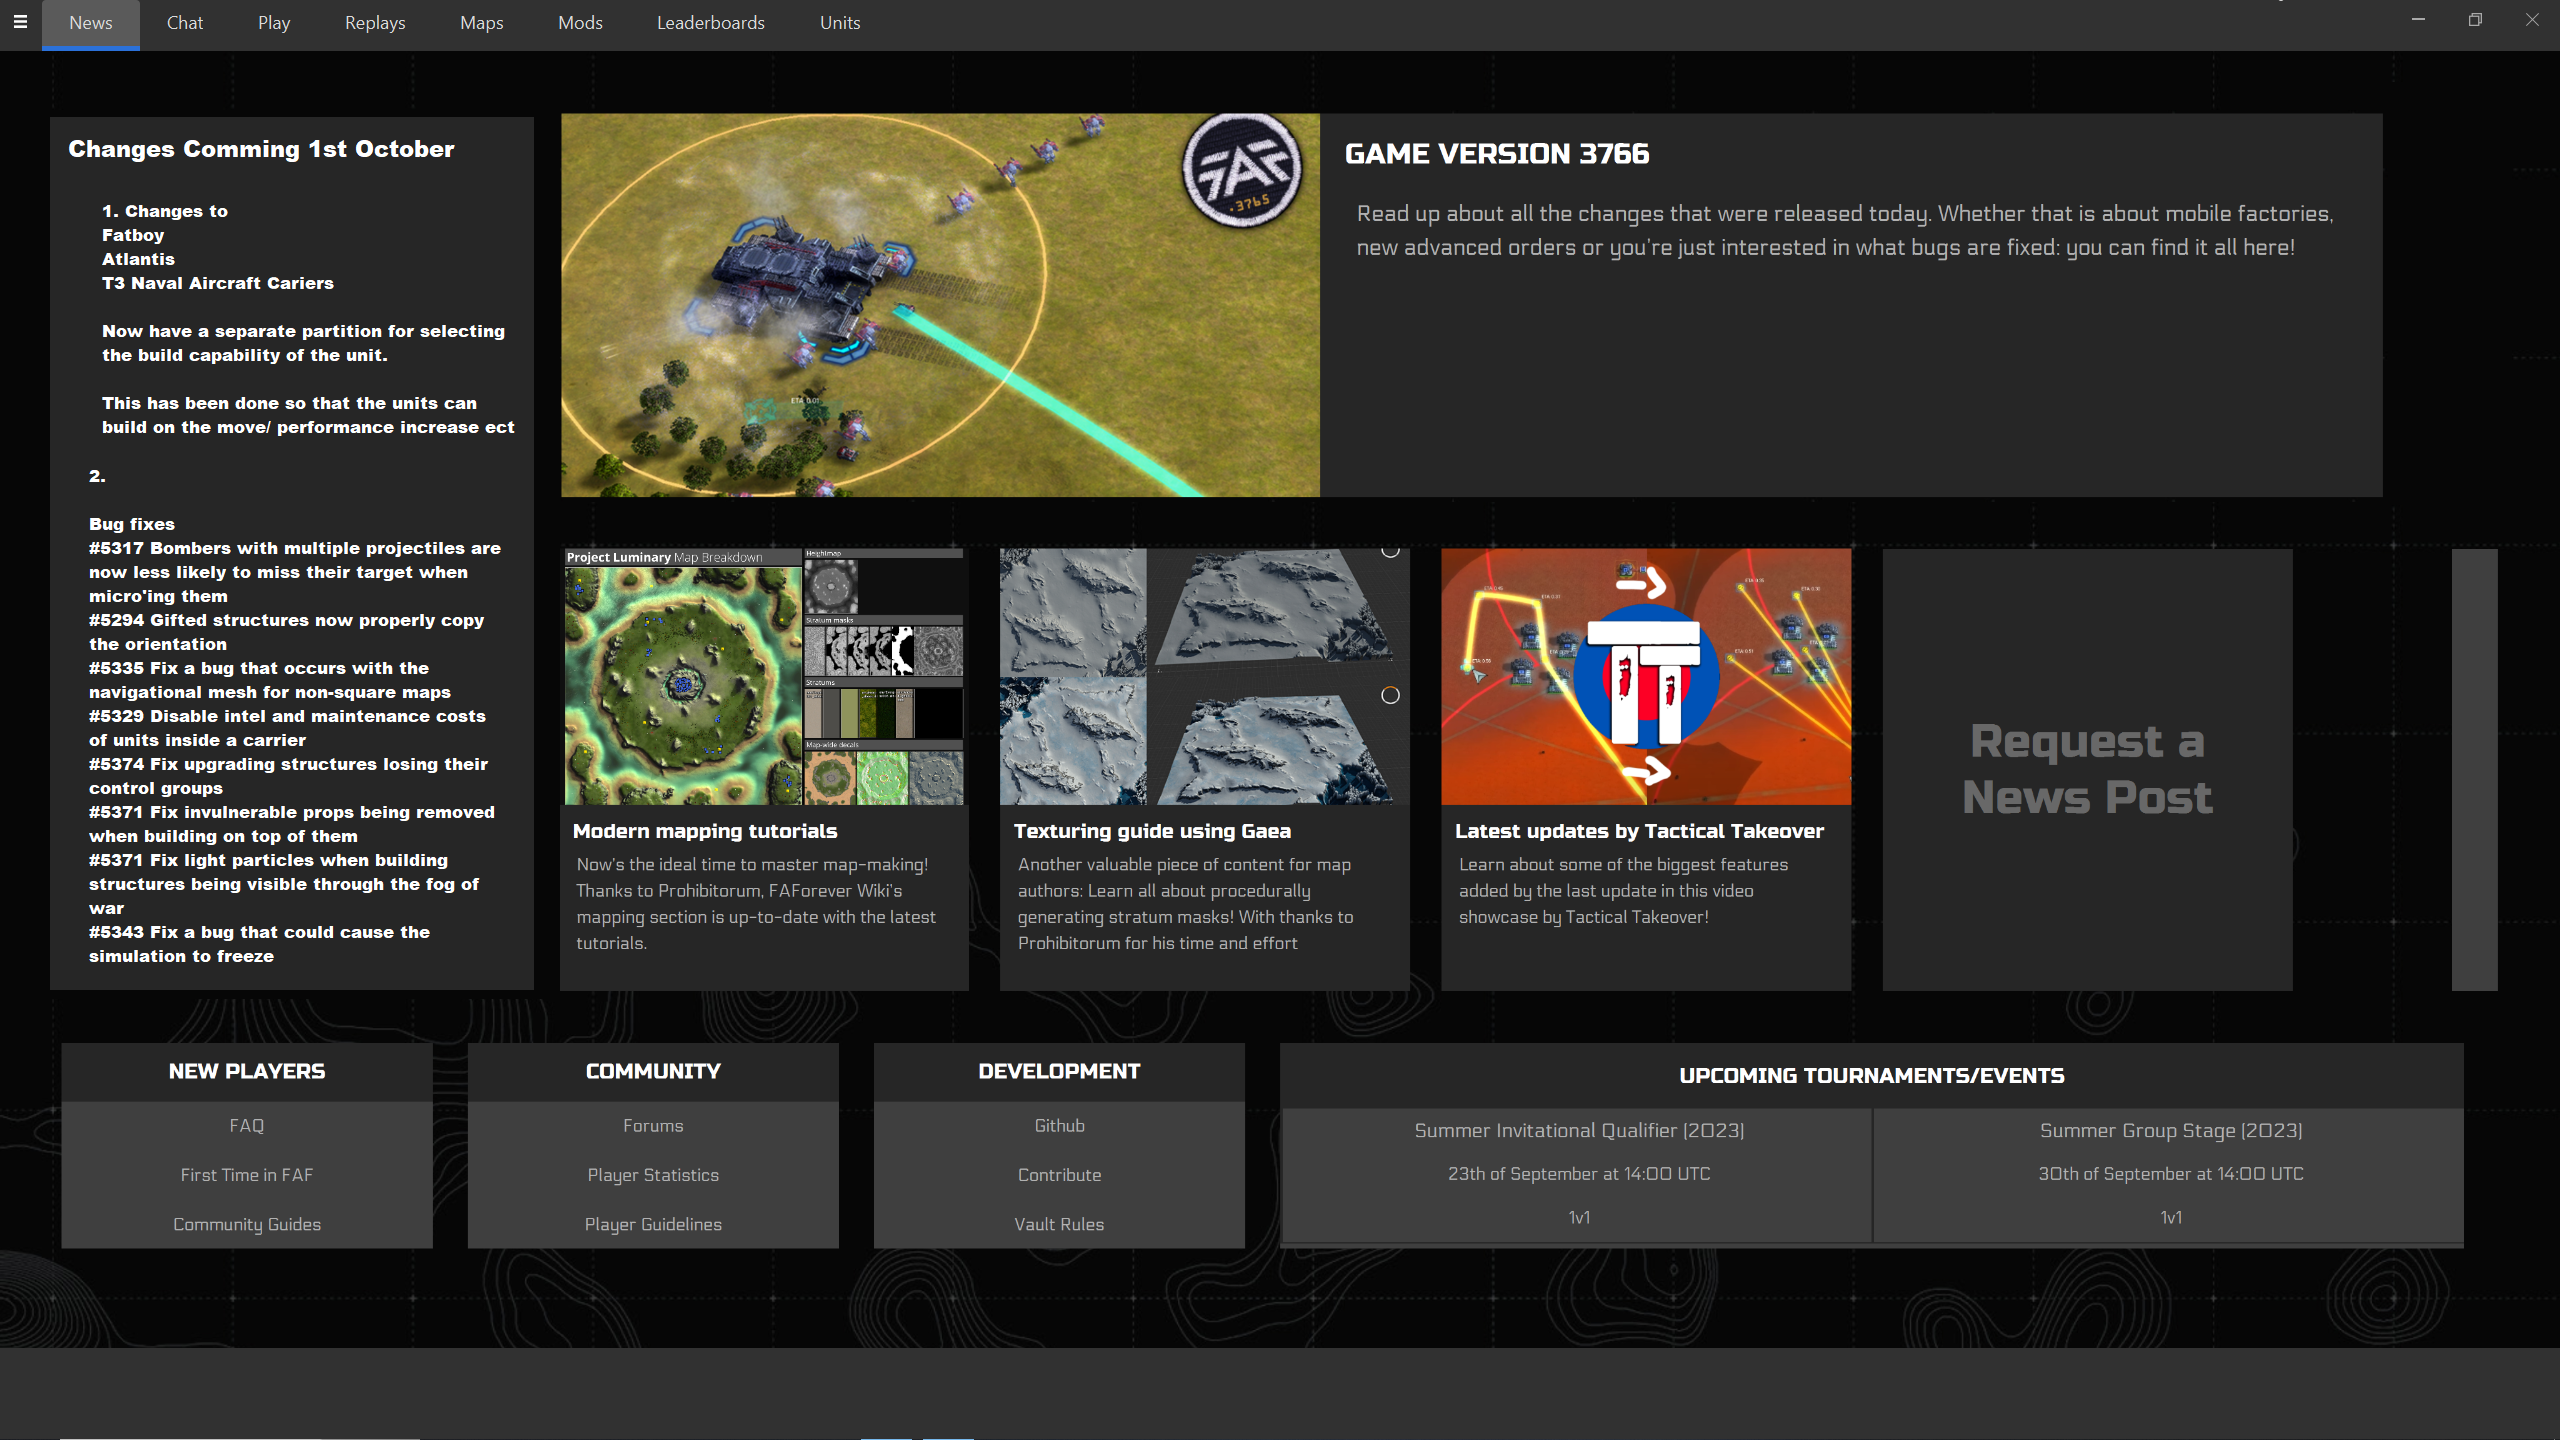Image resolution: width=2560 pixels, height=1440 pixels.
Task: View the Leaderboards tab
Action: tap(711, 23)
